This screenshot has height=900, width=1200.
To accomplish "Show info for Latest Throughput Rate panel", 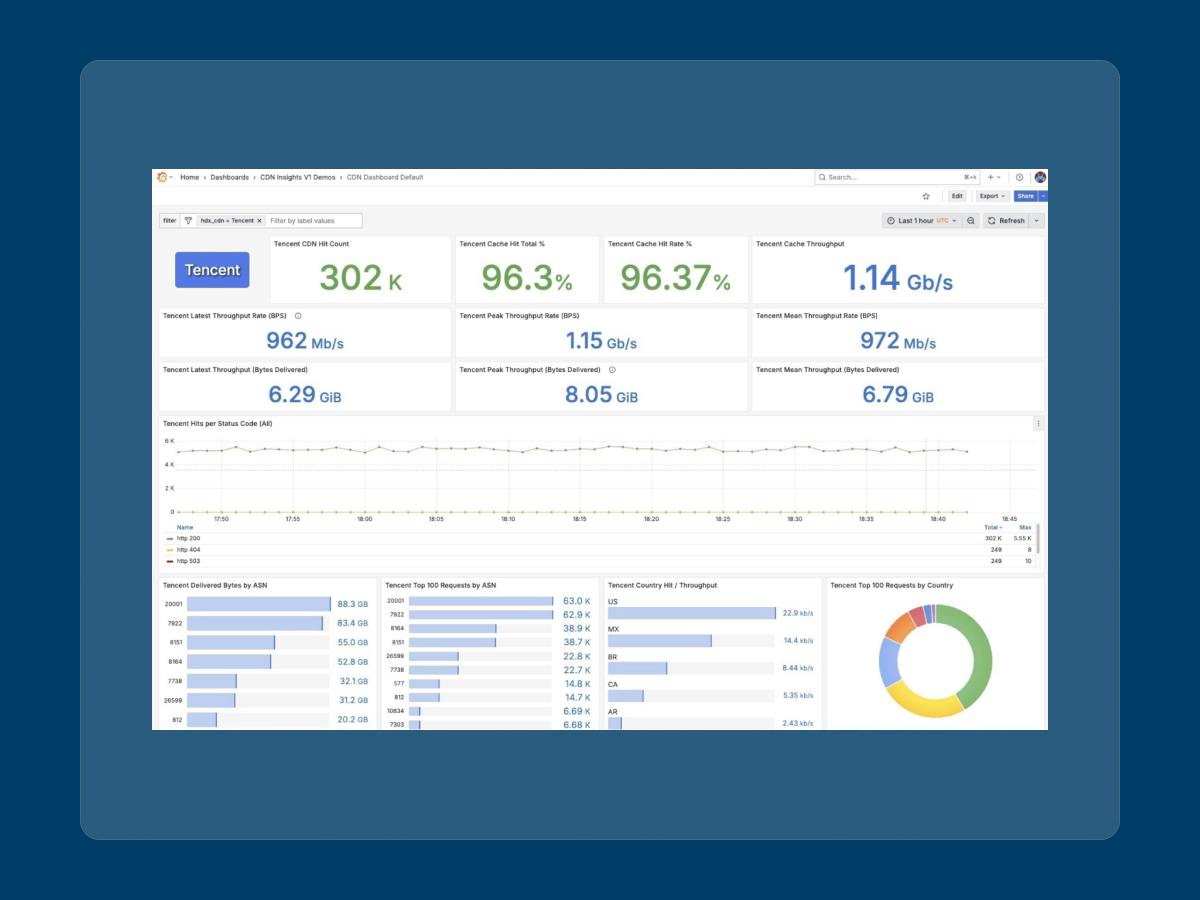I will pyautogui.click(x=298, y=316).
